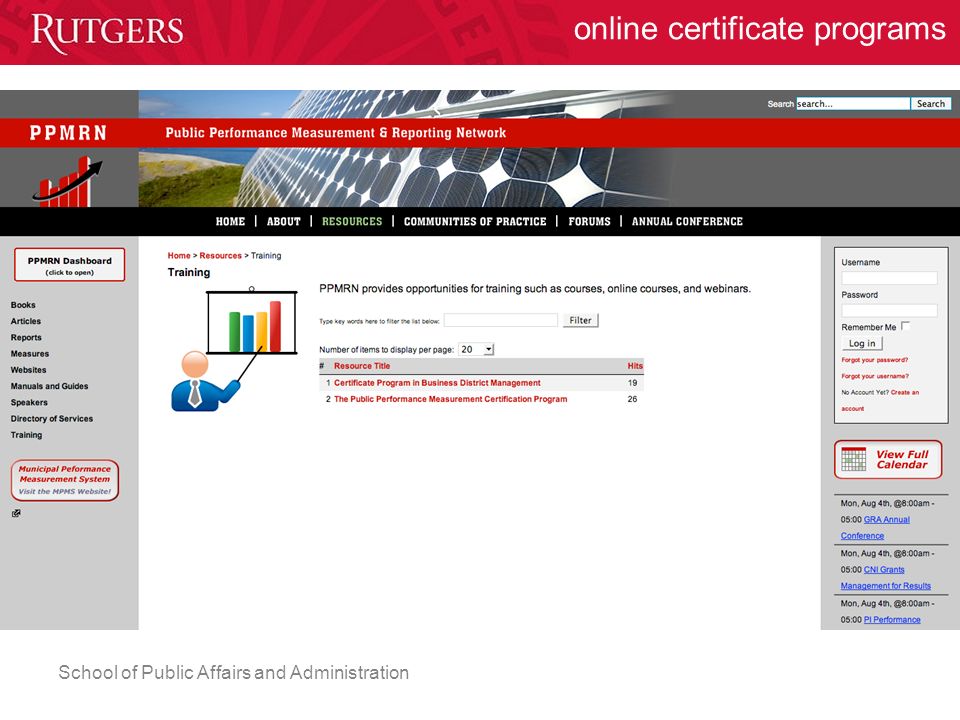The height and width of the screenshot is (720, 960).
Task: Open the PPMRN Dashboard button
Action: coord(69,265)
